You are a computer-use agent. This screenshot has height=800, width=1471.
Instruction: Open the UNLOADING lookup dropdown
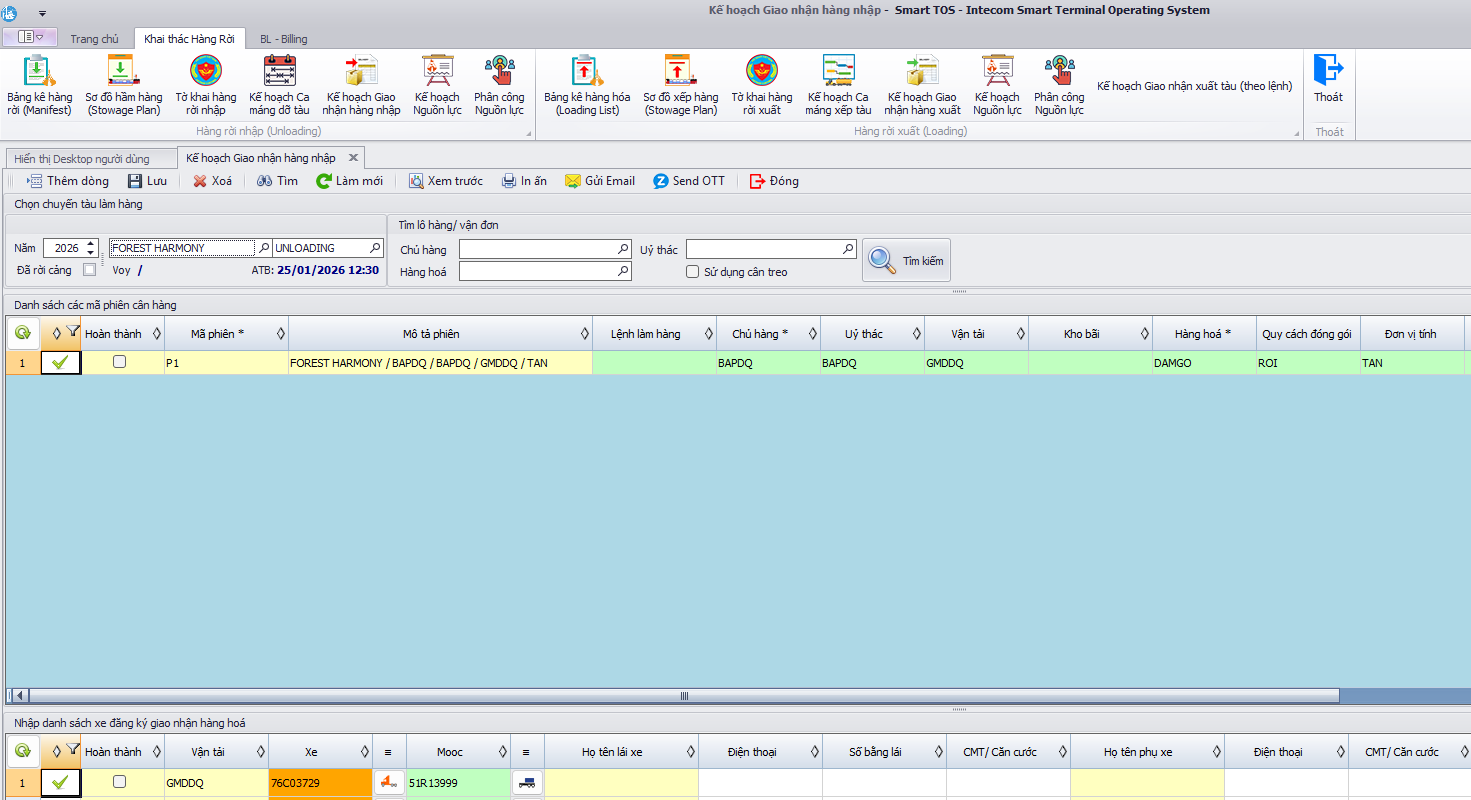pyautogui.click(x=375, y=248)
